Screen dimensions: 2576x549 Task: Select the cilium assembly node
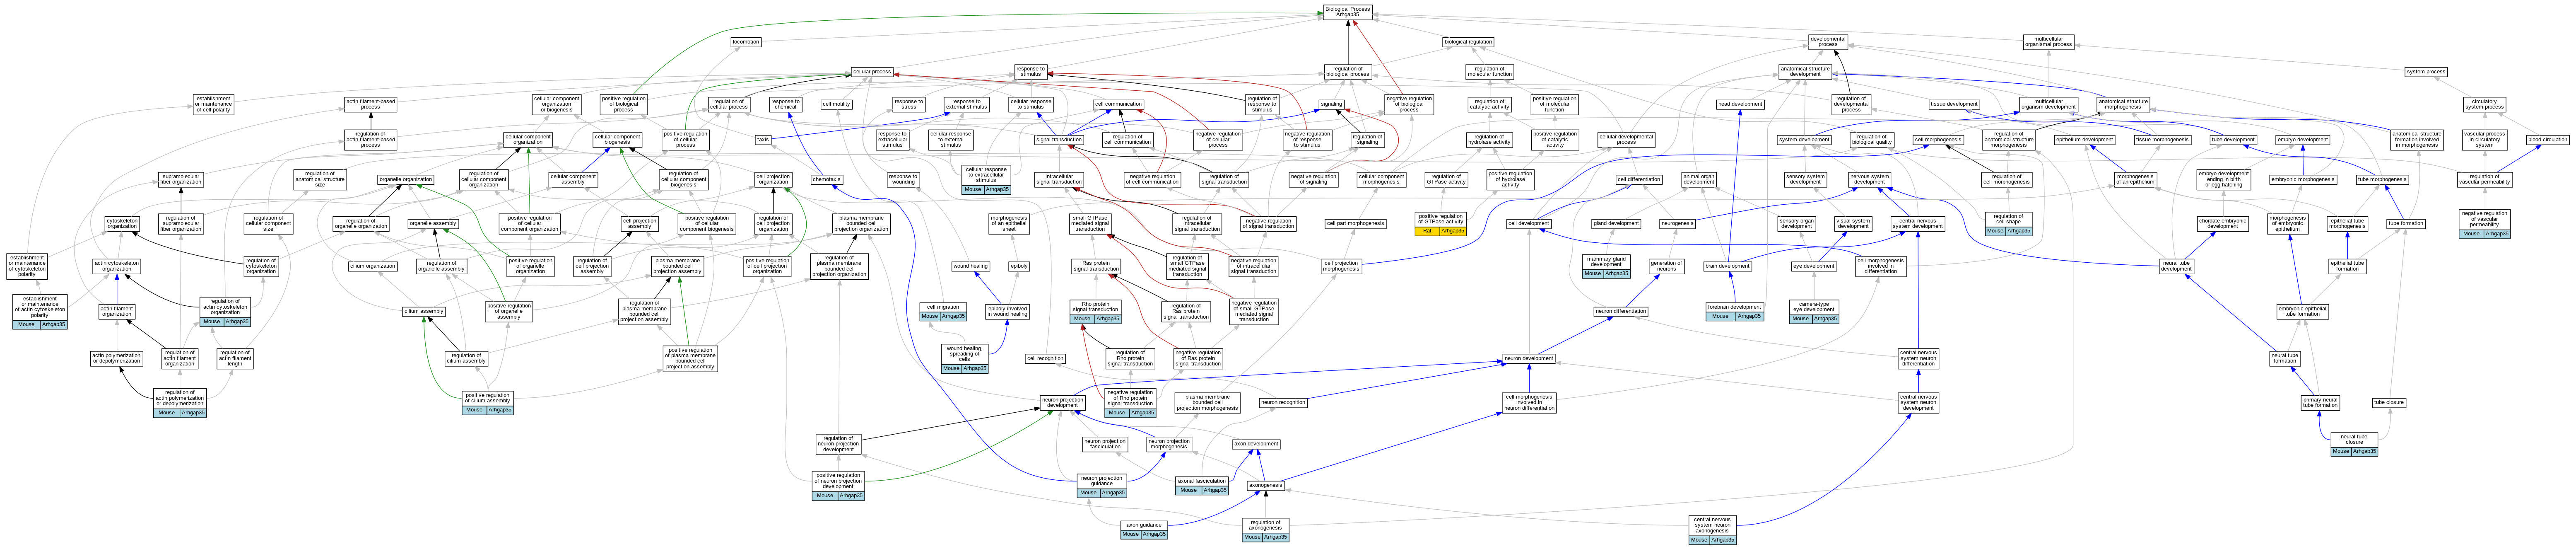coord(424,312)
